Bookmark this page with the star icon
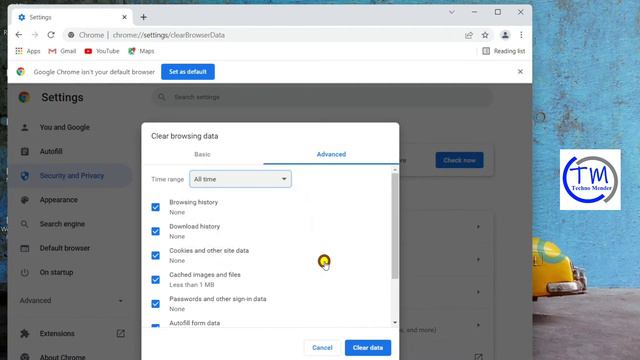The height and width of the screenshot is (360, 640). (x=485, y=35)
